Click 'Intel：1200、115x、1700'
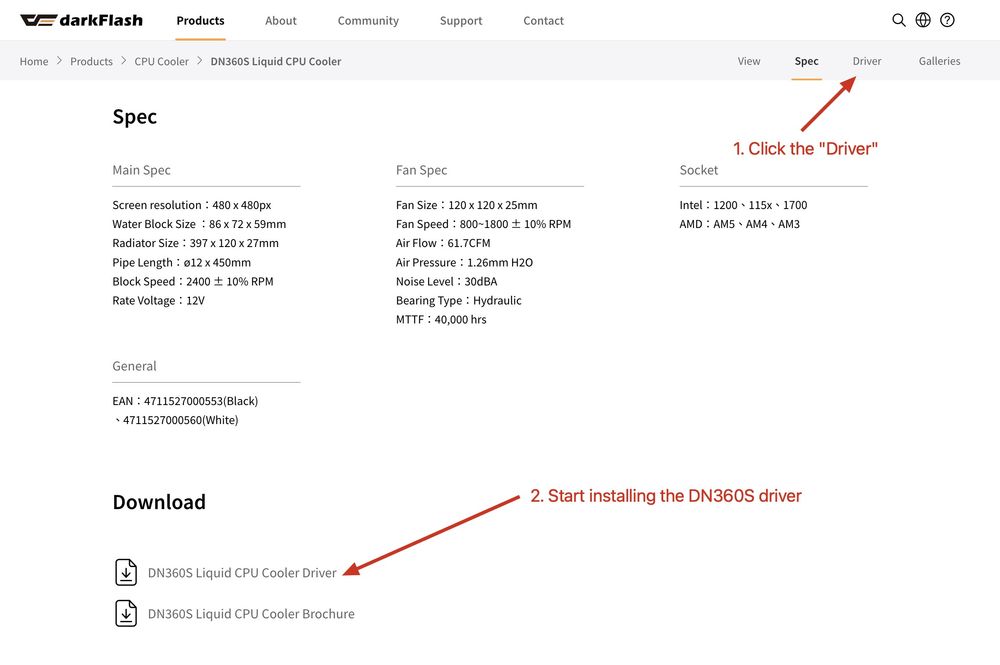1000x665 pixels. pos(743,205)
